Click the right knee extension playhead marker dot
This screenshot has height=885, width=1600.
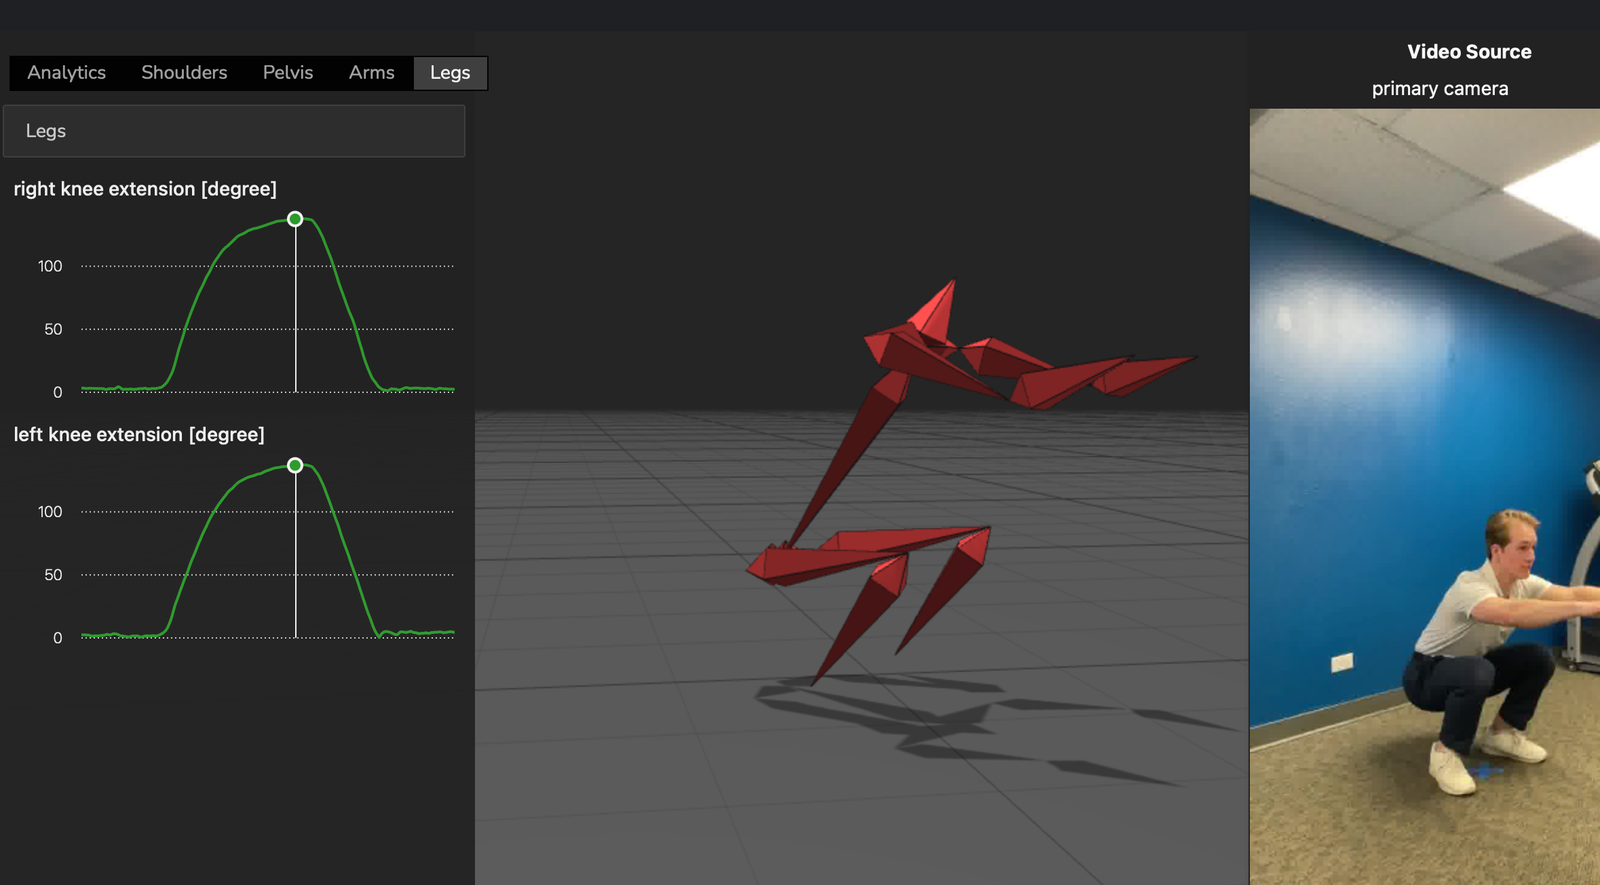pyautogui.click(x=295, y=219)
